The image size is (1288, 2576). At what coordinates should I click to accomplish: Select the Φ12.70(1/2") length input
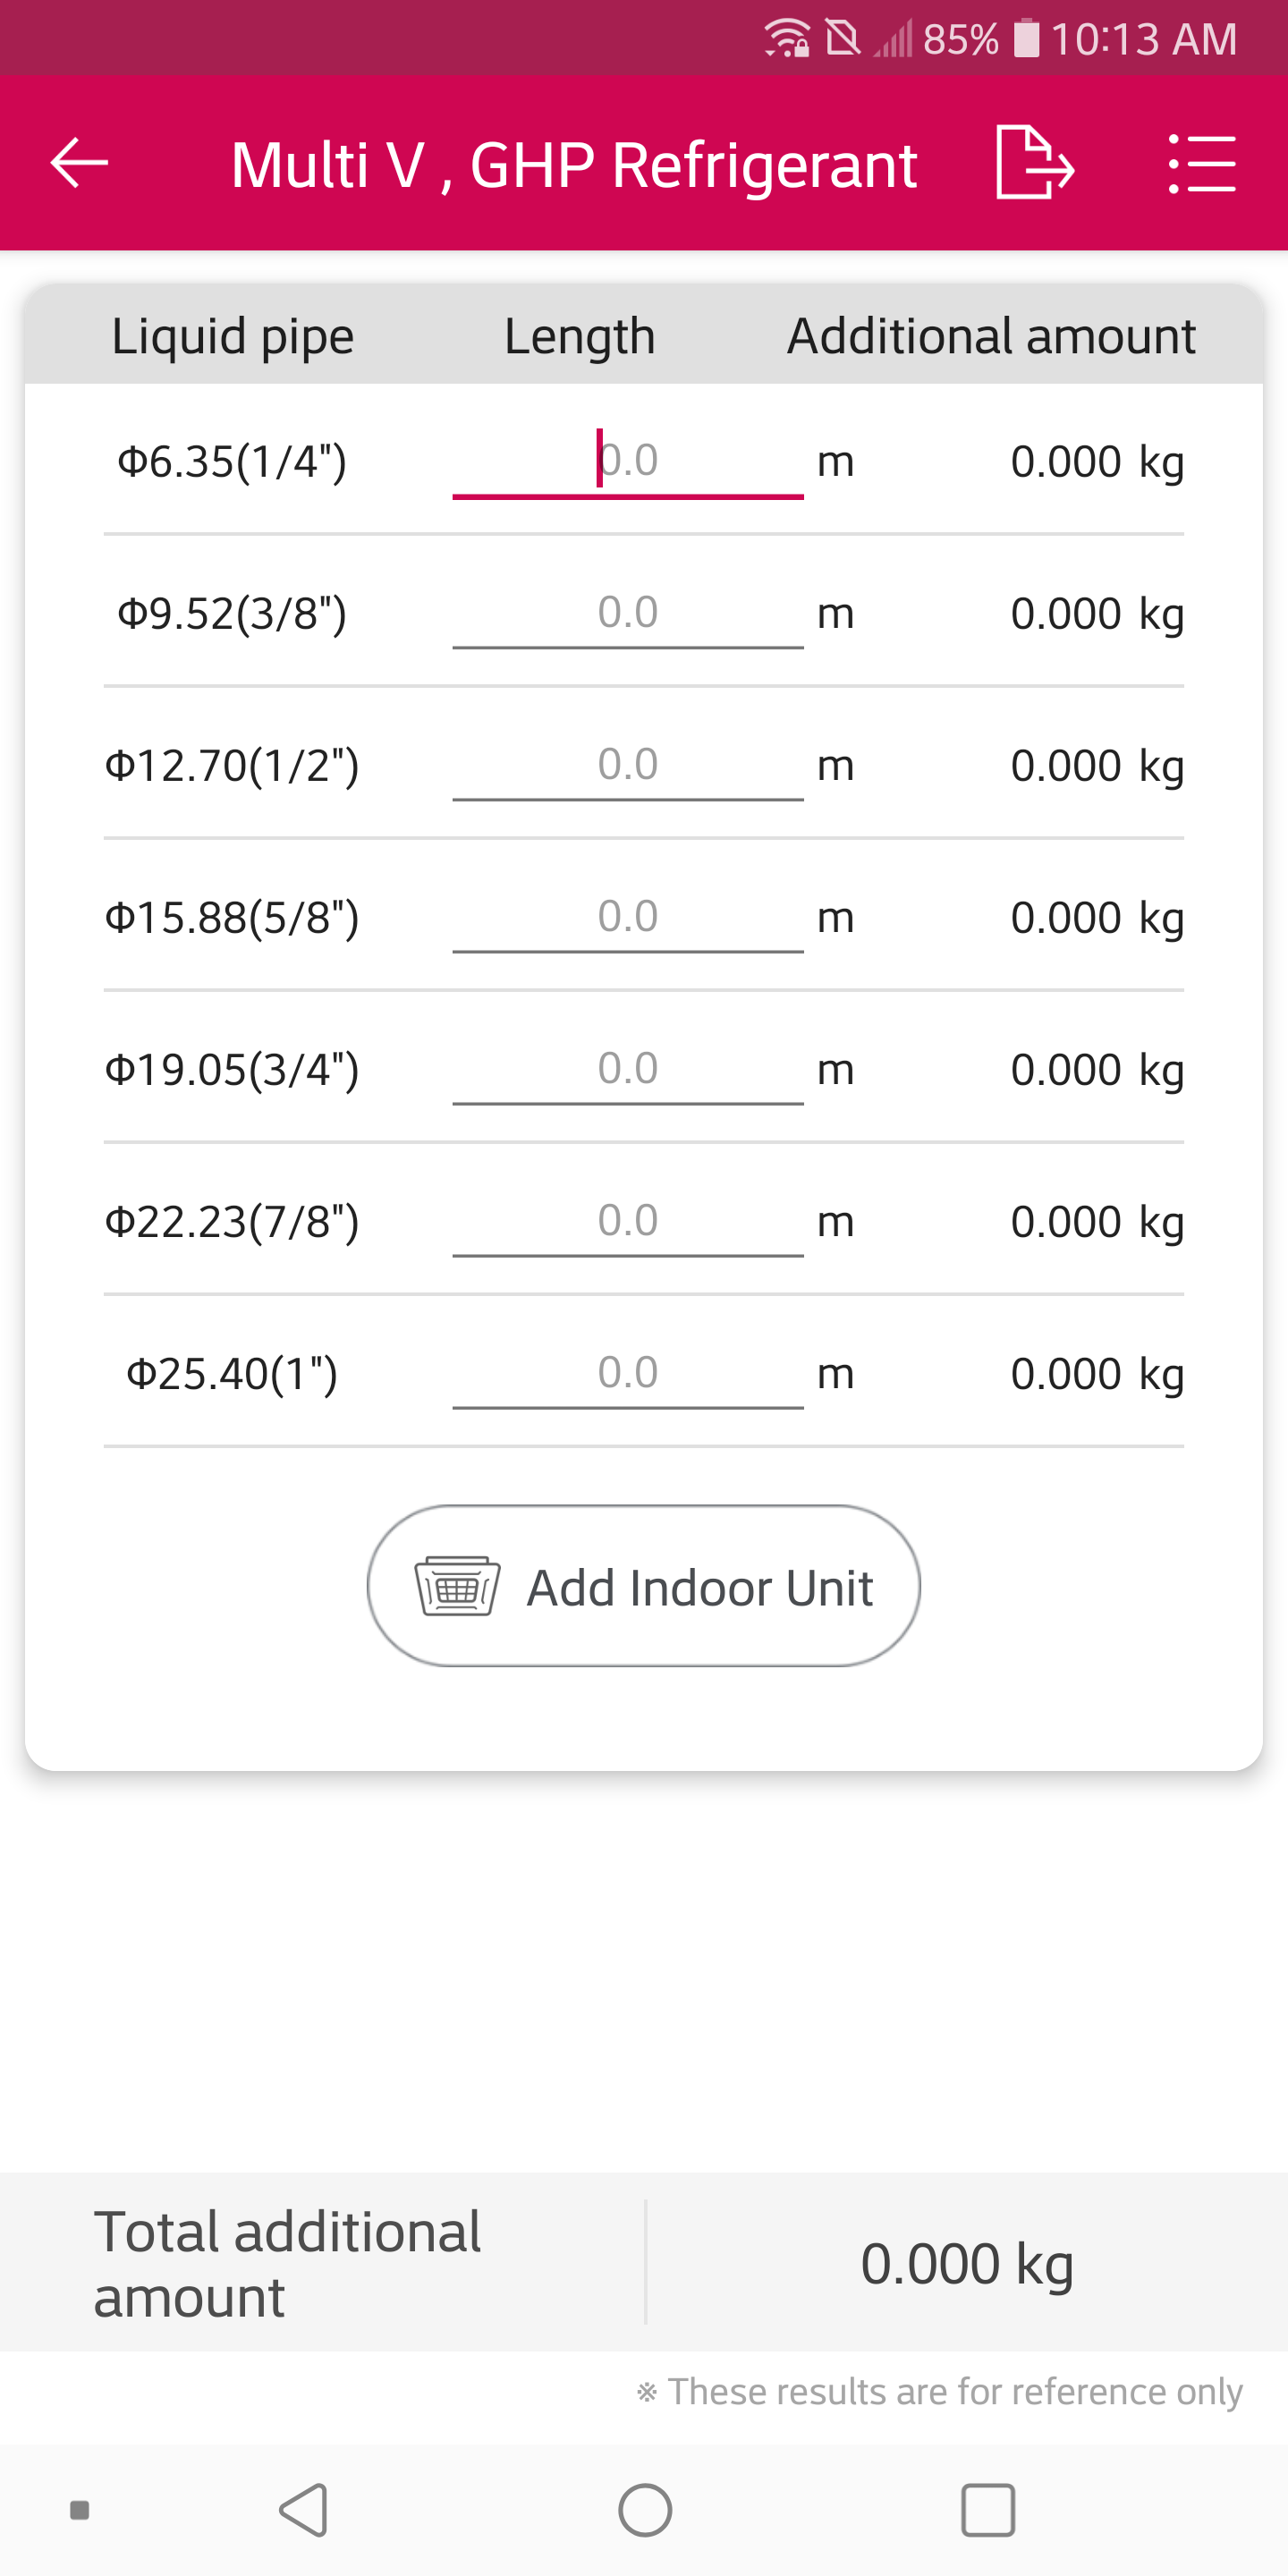point(628,765)
